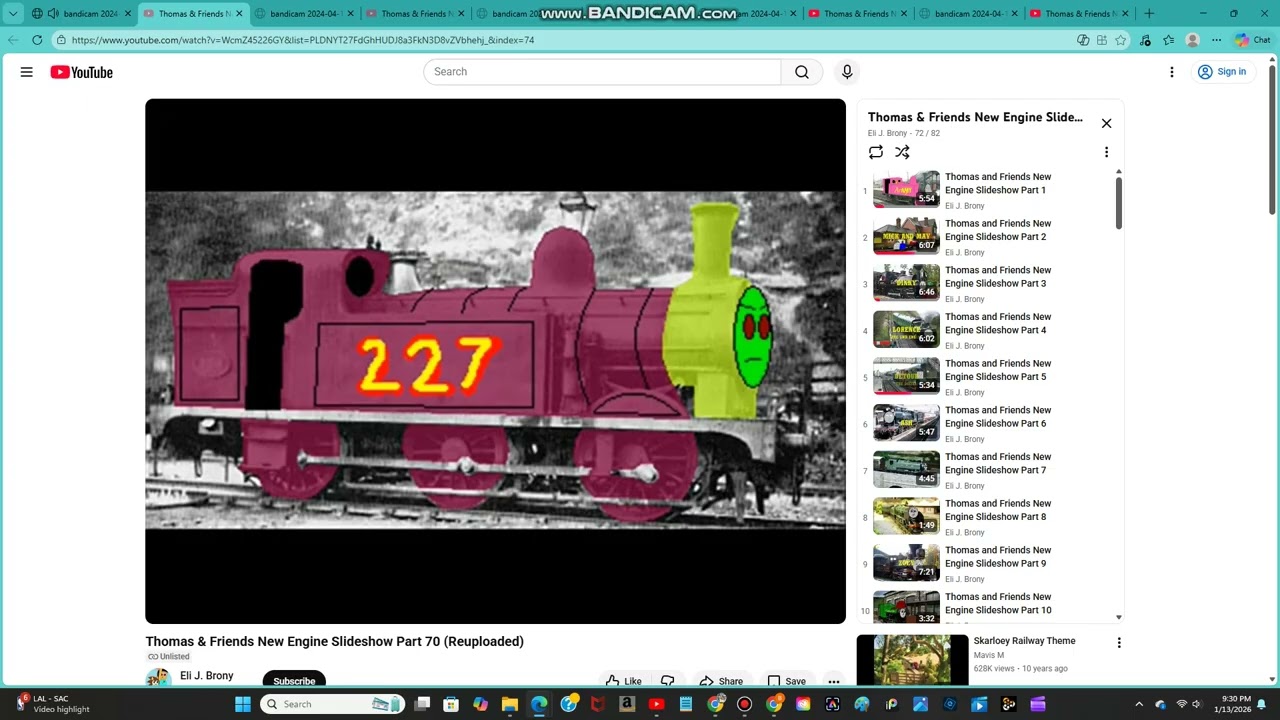Screen dimensions: 1280x720
Task: Open New Engine Slideshow Part 8 thumbnail
Action: [x=906, y=516]
